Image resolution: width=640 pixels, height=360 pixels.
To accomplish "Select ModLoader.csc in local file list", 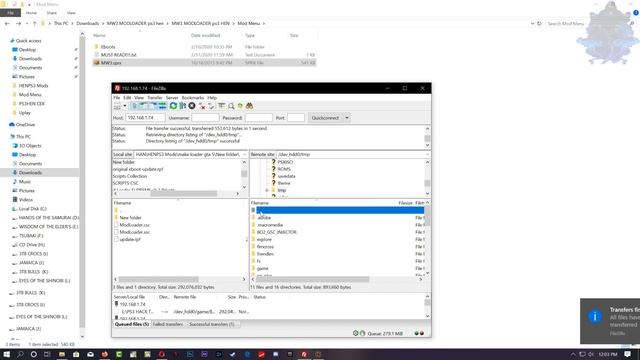I will pos(134,225).
